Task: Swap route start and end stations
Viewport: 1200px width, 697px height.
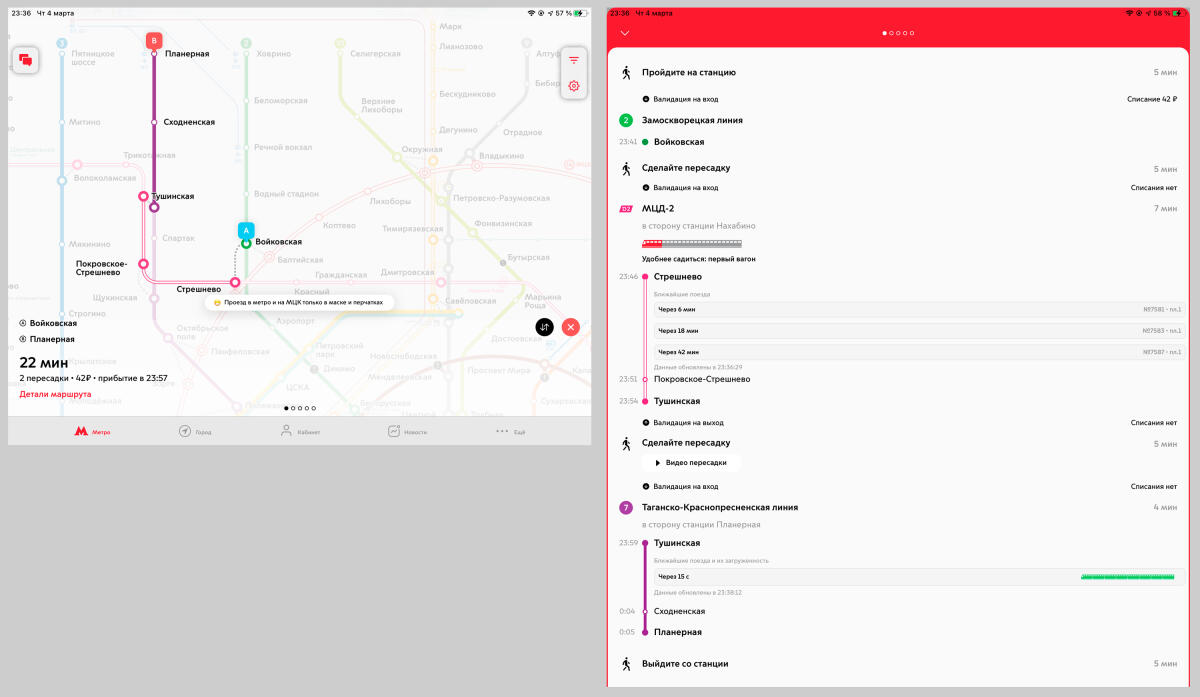Action: tap(544, 327)
